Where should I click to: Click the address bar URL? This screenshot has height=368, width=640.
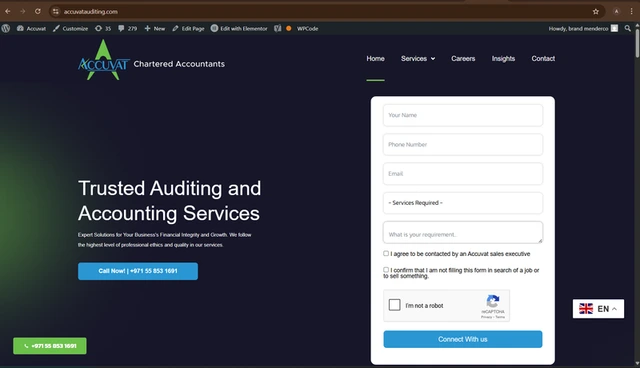coord(91,12)
